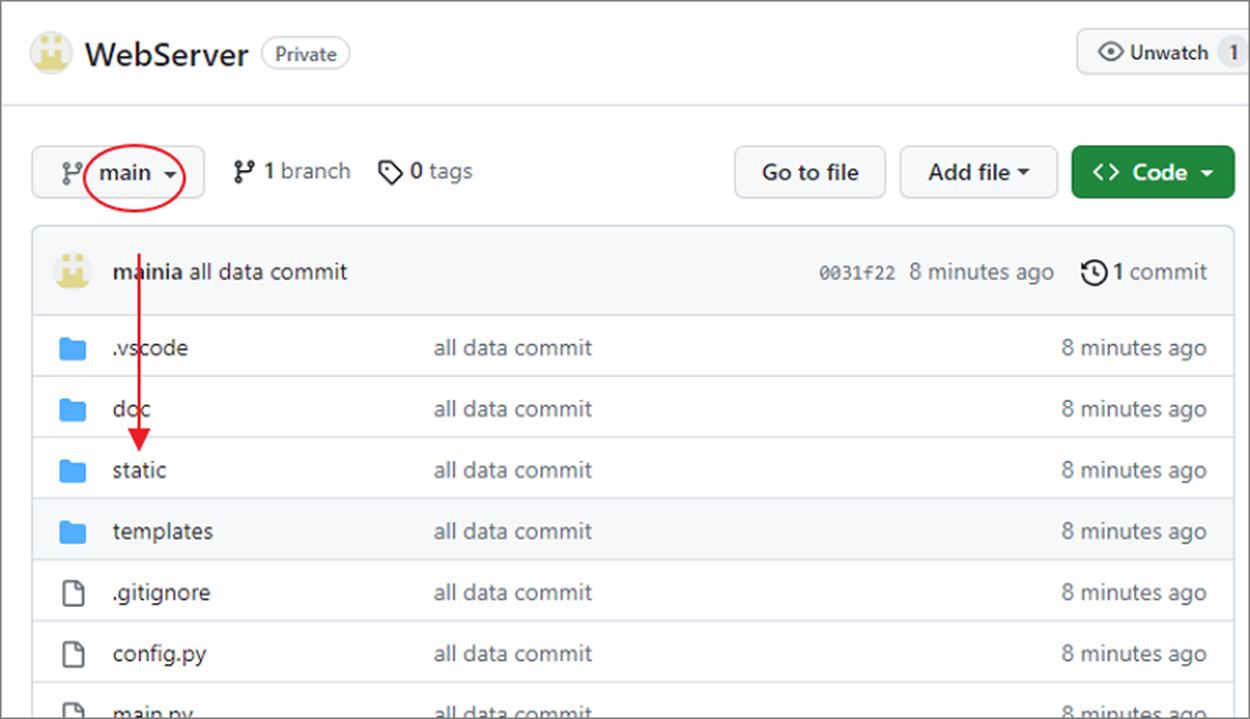Viewport: 1250px width, 719px height.
Task: Click the .vscode row commit message
Action: coord(513,348)
